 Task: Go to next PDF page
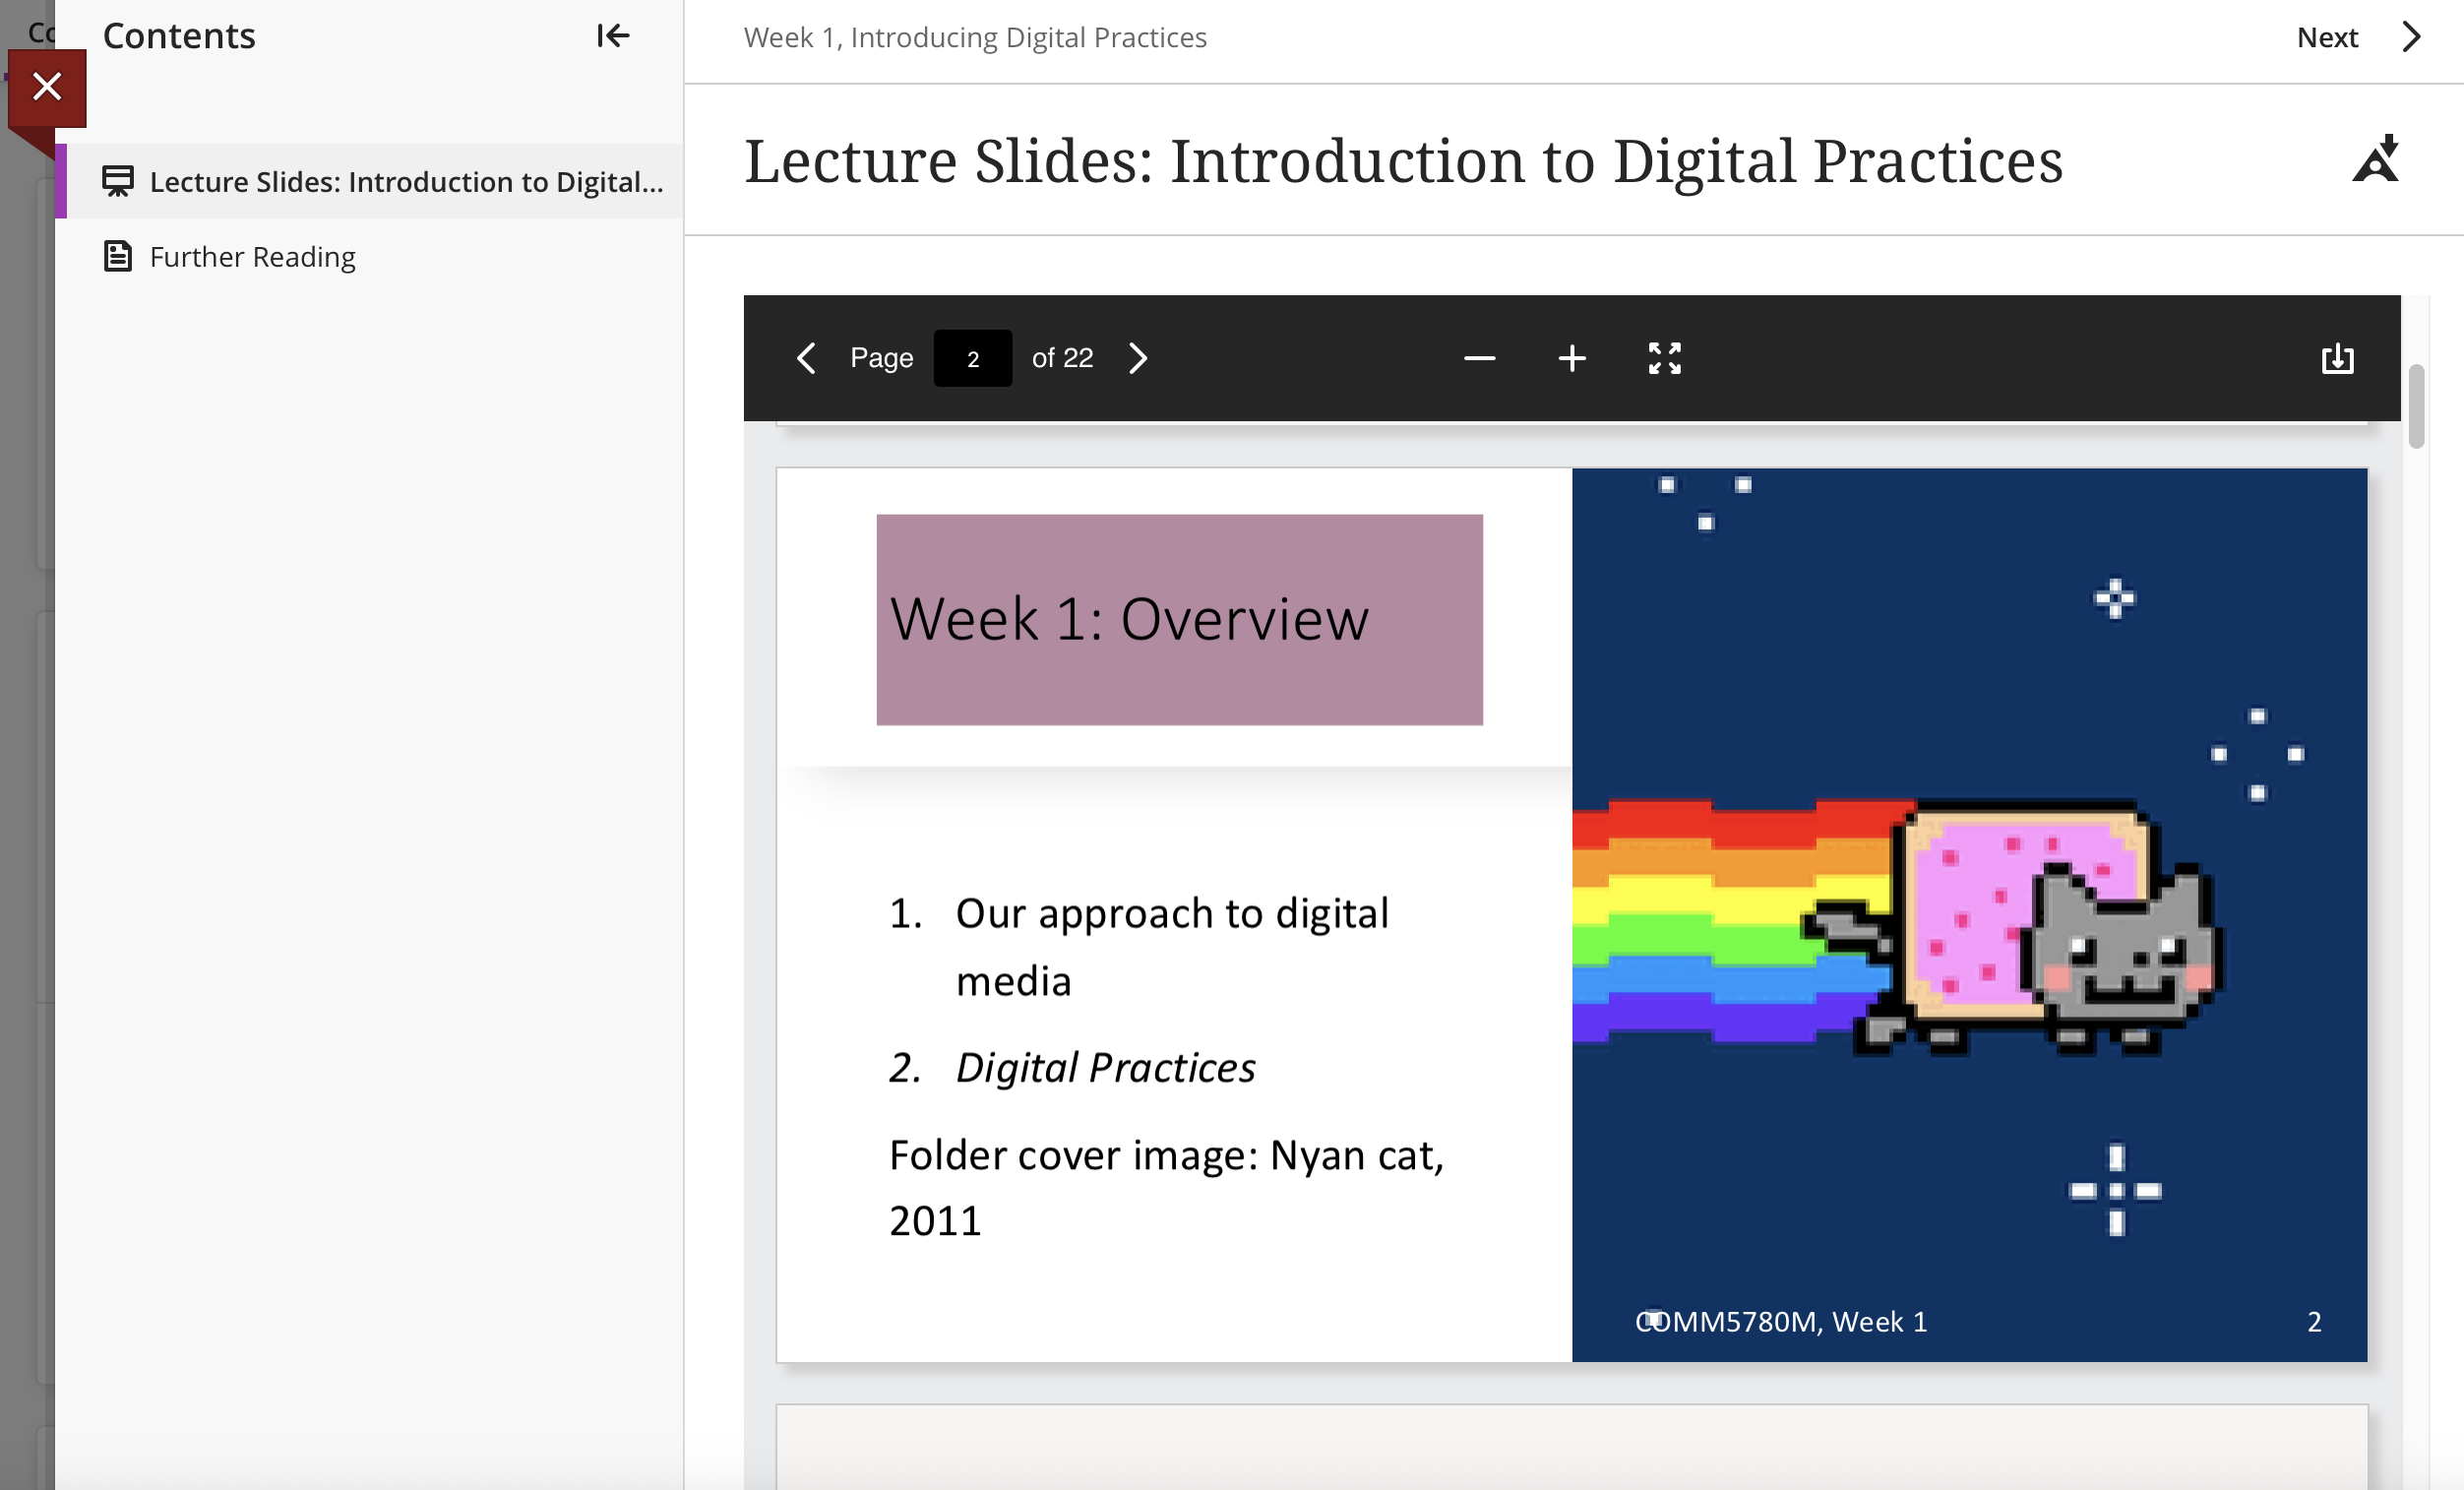coord(1138,358)
